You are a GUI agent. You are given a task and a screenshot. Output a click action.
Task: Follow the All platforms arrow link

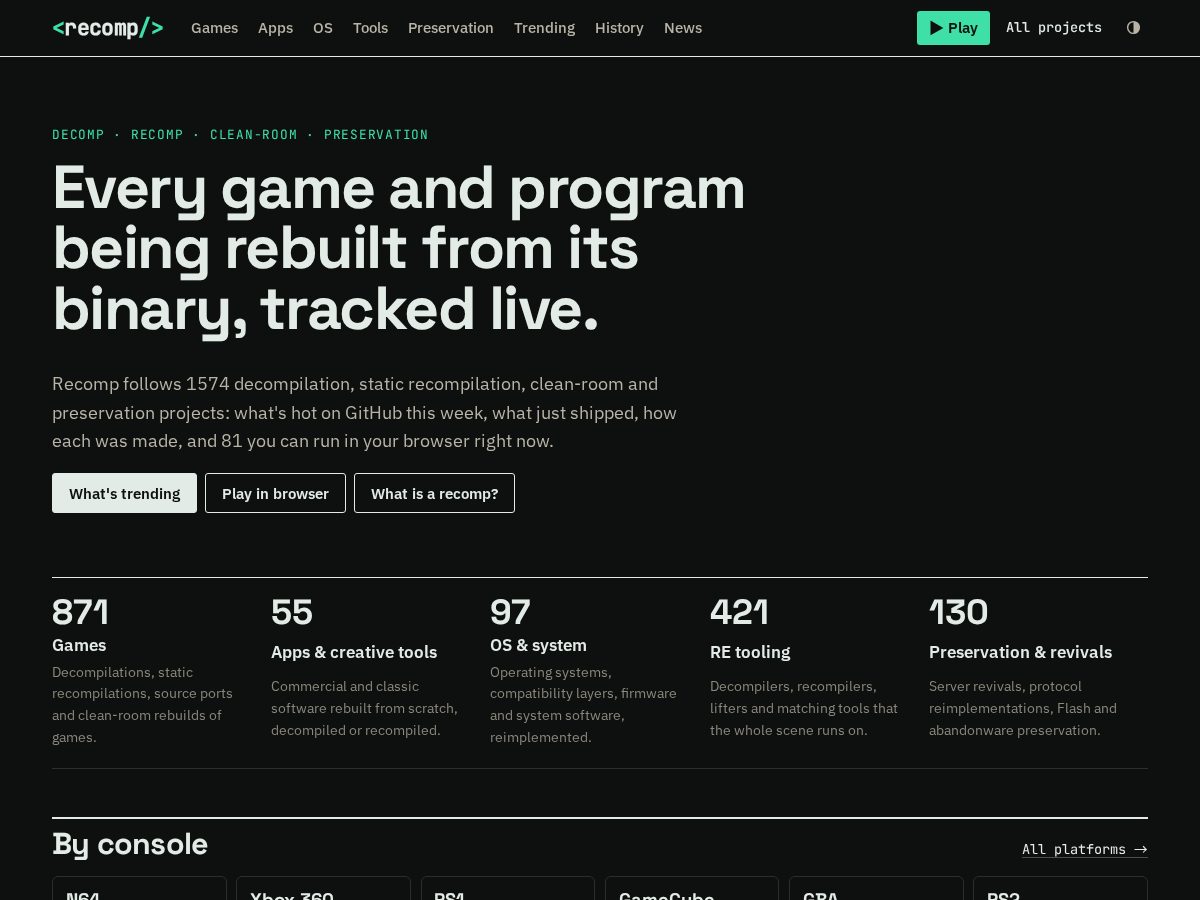[x=1084, y=849]
